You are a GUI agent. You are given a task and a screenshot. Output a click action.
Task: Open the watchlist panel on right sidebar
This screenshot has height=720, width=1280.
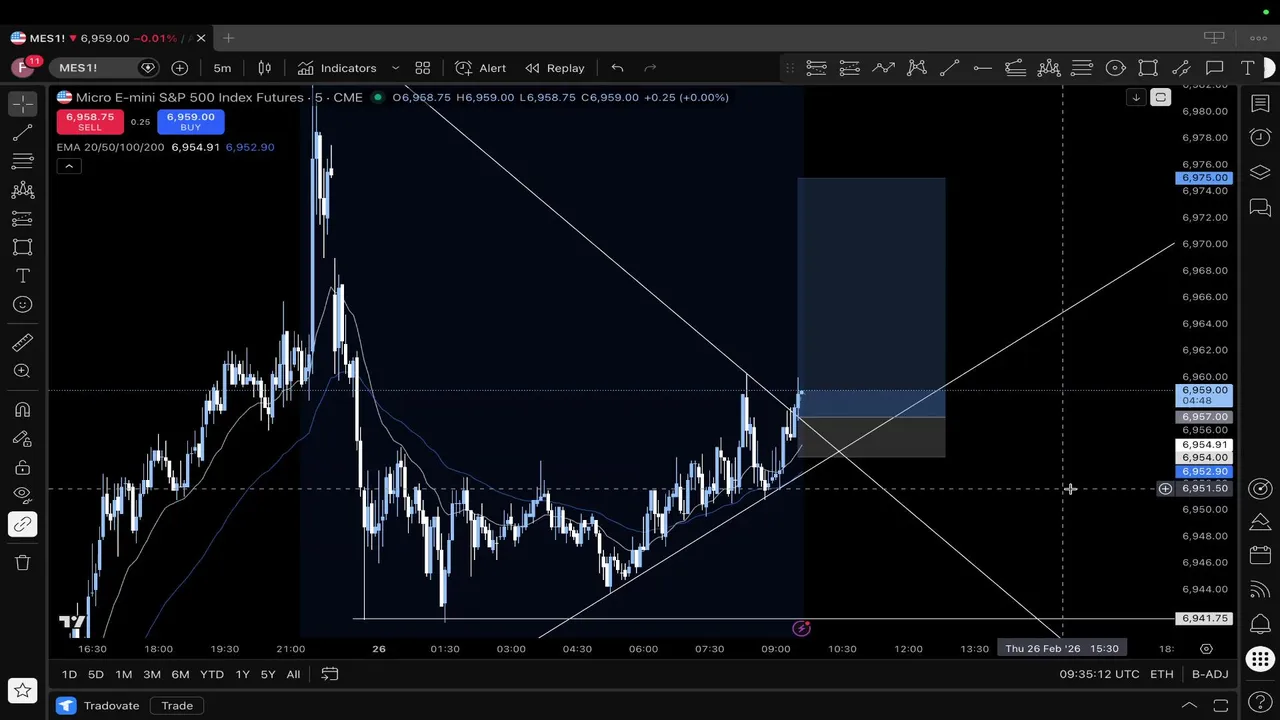click(1260, 104)
